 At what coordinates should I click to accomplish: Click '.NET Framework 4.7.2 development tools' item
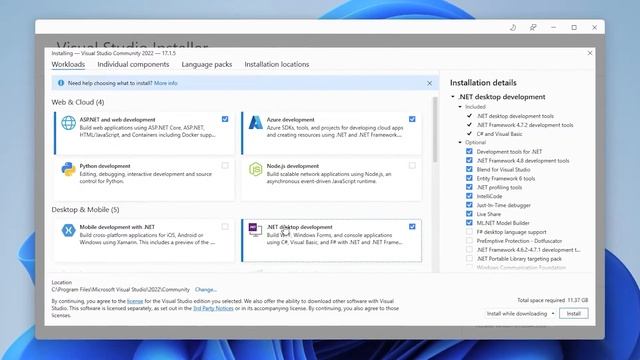point(525,125)
